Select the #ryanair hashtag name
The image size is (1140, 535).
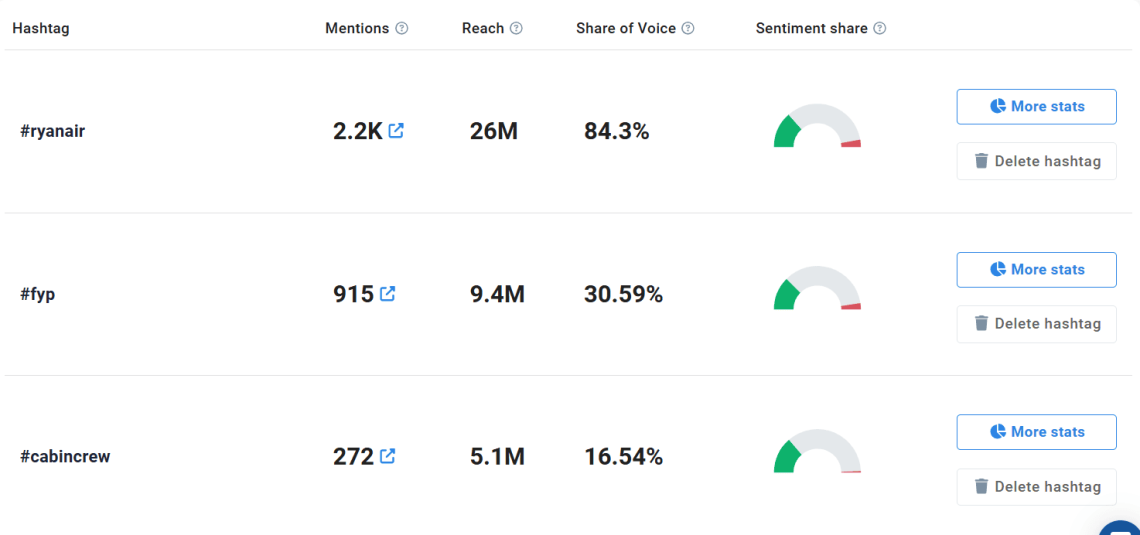point(53,132)
